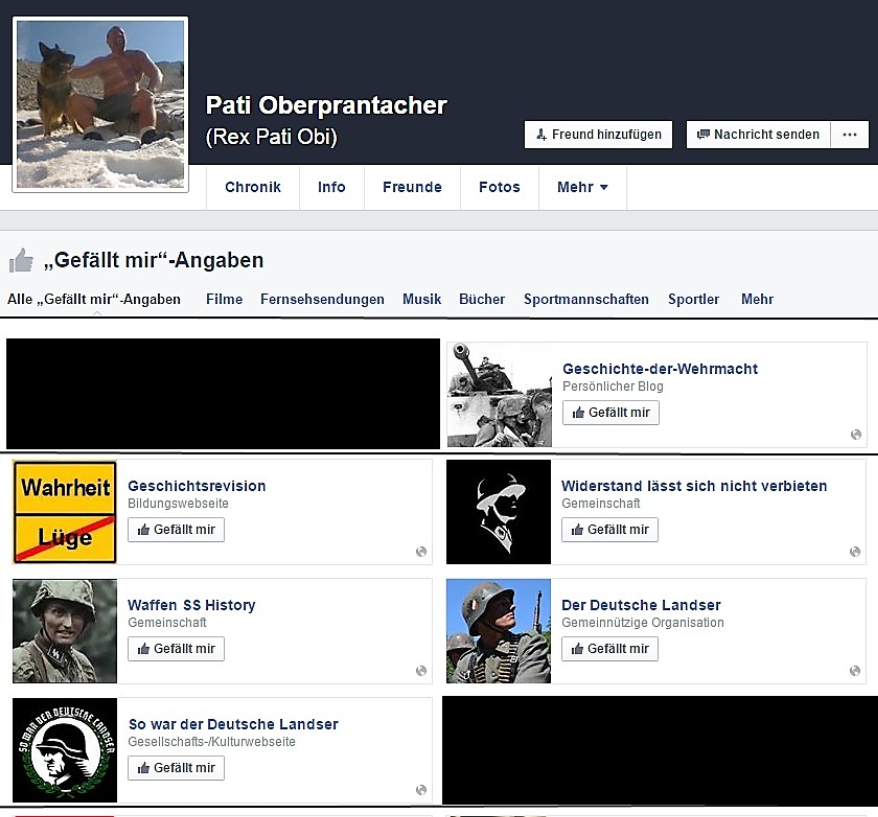This screenshot has height=817, width=878.
Task: Open Mehr in the likes category bar
Action: [757, 300]
